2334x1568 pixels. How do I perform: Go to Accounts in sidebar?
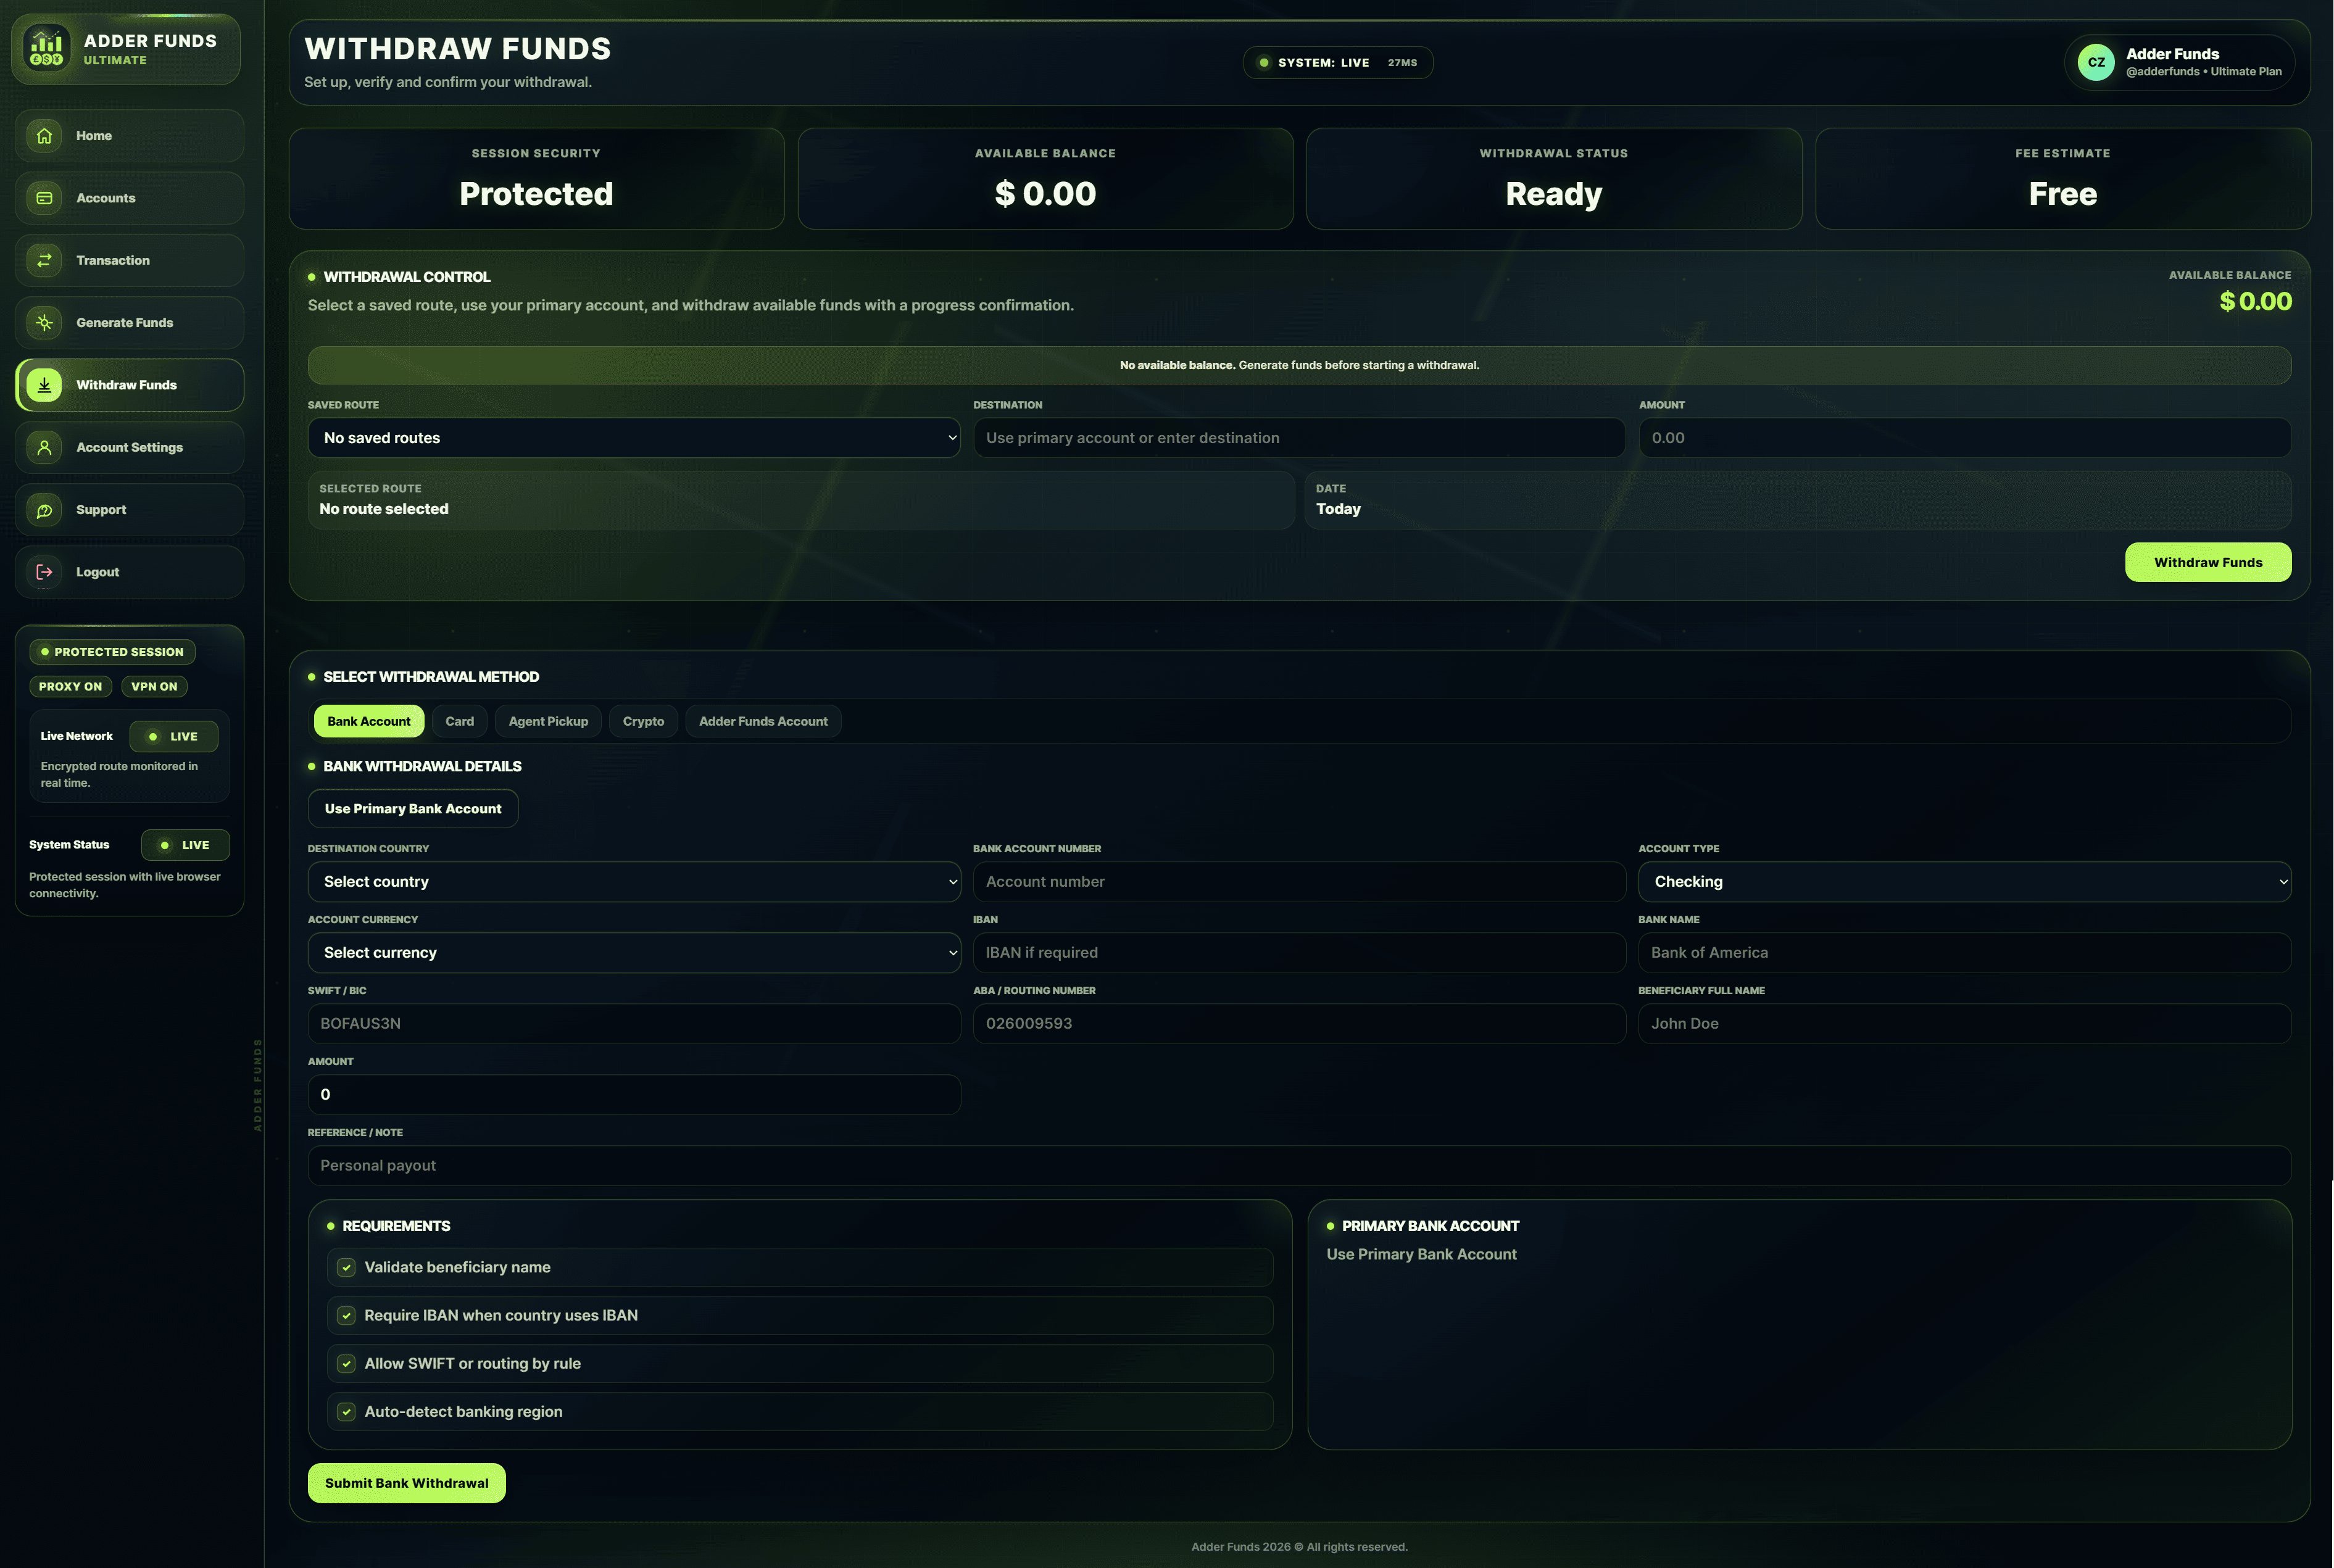tap(129, 198)
